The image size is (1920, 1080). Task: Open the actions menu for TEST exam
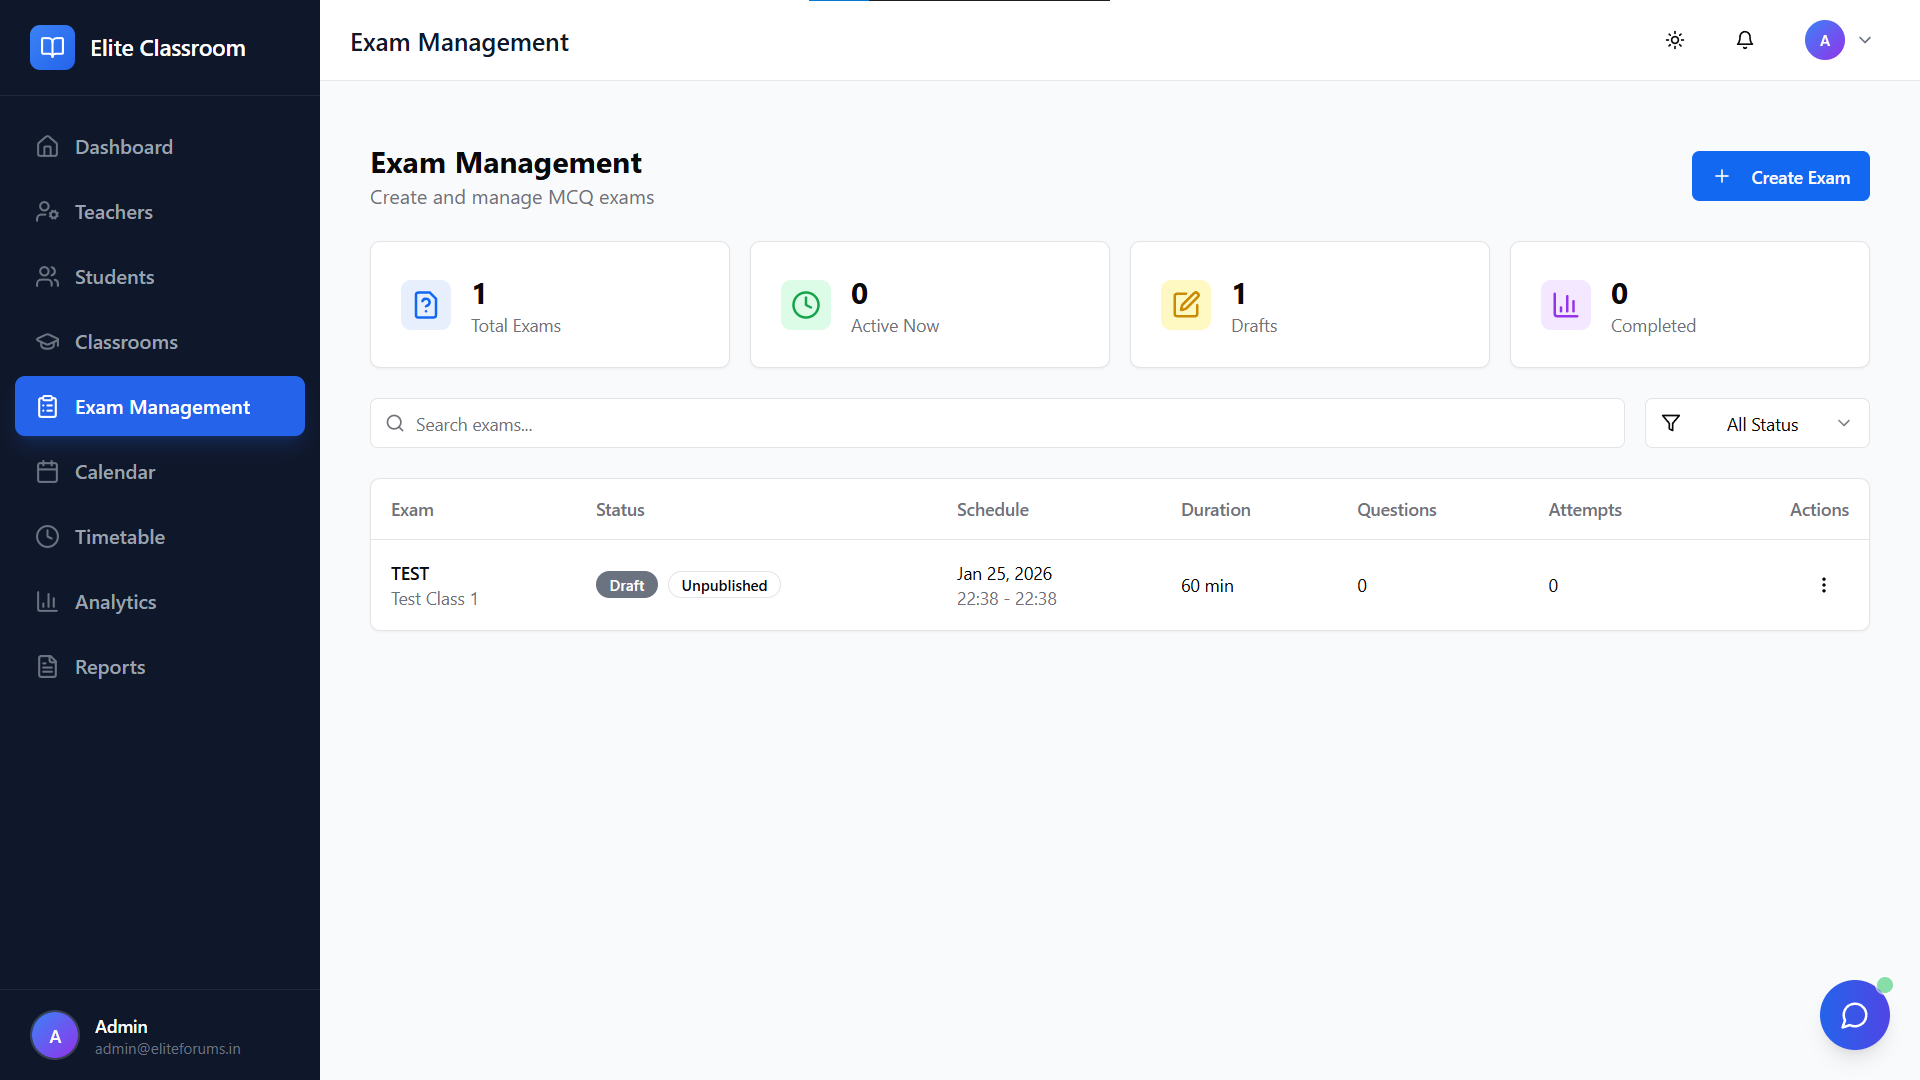(x=1823, y=585)
